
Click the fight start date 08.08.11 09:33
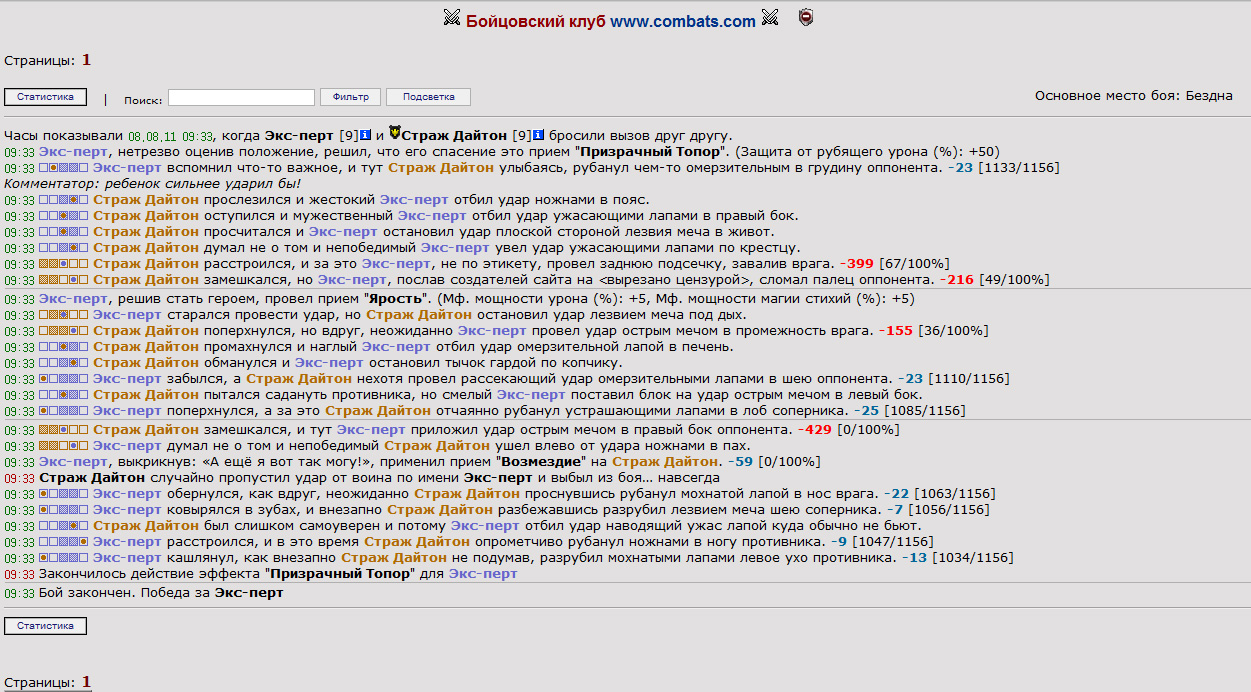click(x=170, y=136)
